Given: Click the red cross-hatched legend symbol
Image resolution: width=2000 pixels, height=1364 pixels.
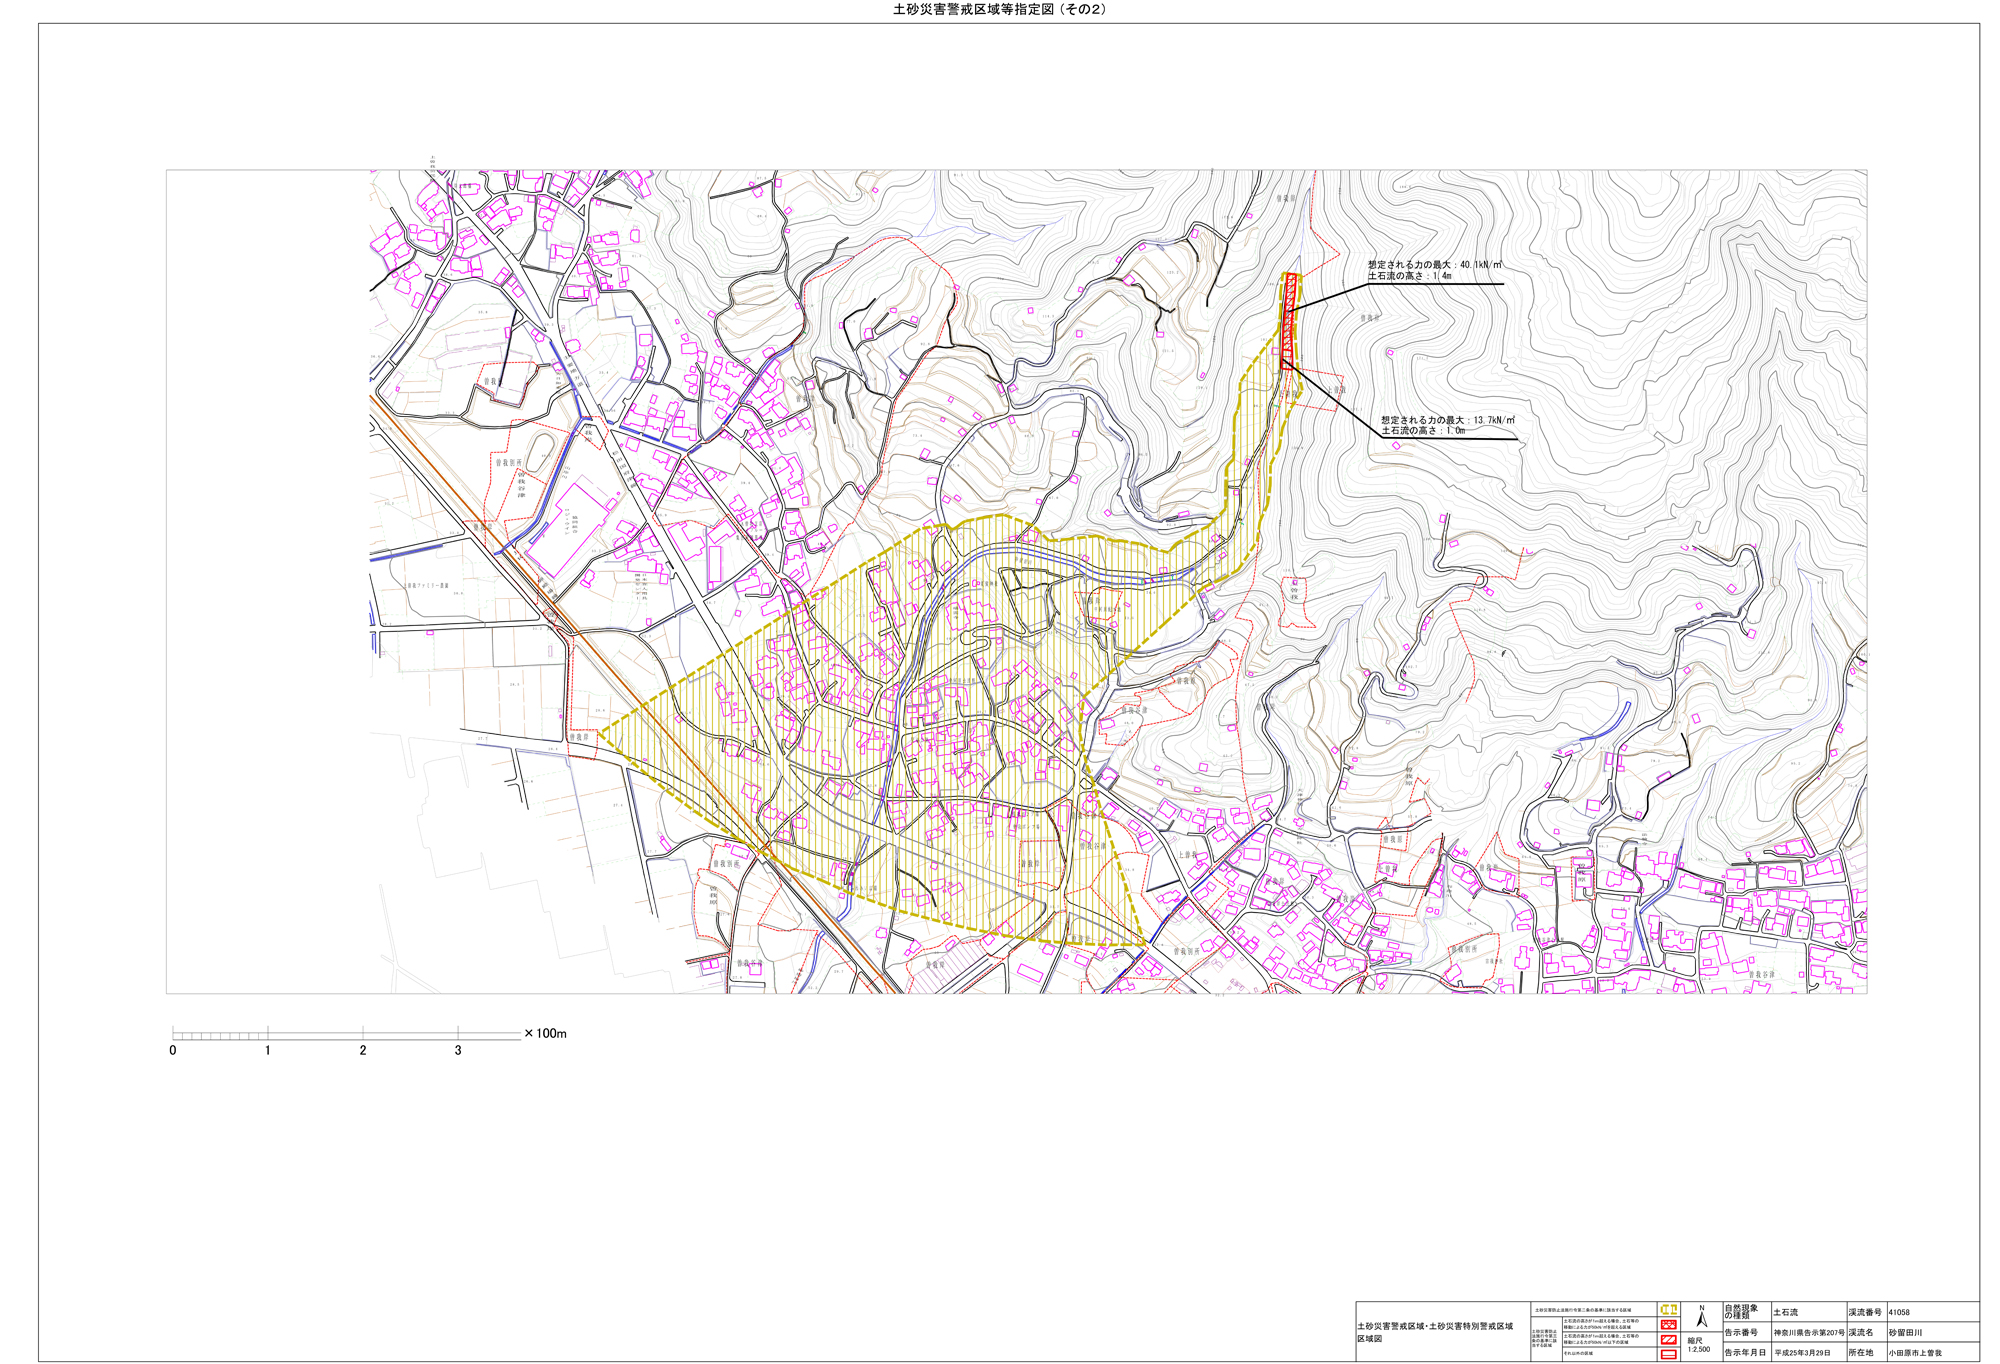Looking at the screenshot, I should 1668,1324.
